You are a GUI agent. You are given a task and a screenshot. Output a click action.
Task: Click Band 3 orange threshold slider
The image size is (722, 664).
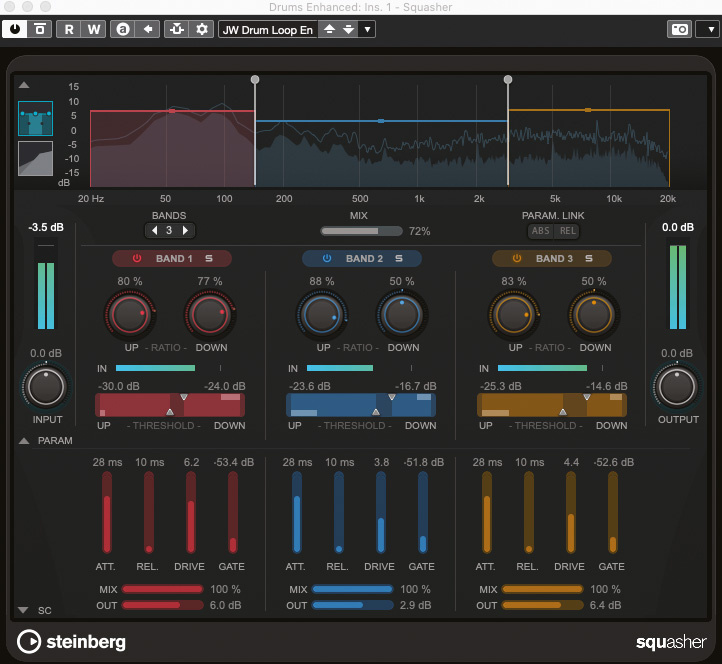[x=552, y=405]
